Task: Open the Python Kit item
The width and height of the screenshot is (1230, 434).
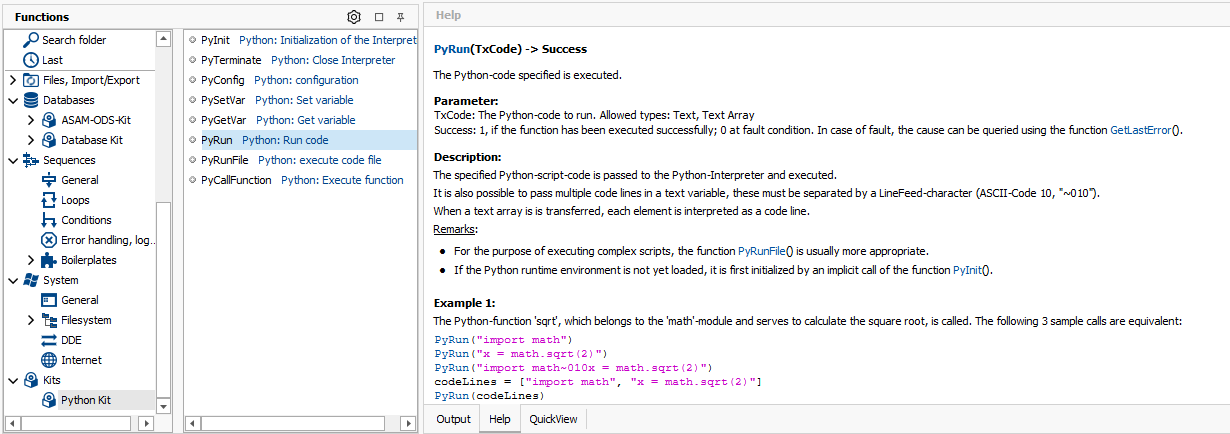Action: (85, 400)
